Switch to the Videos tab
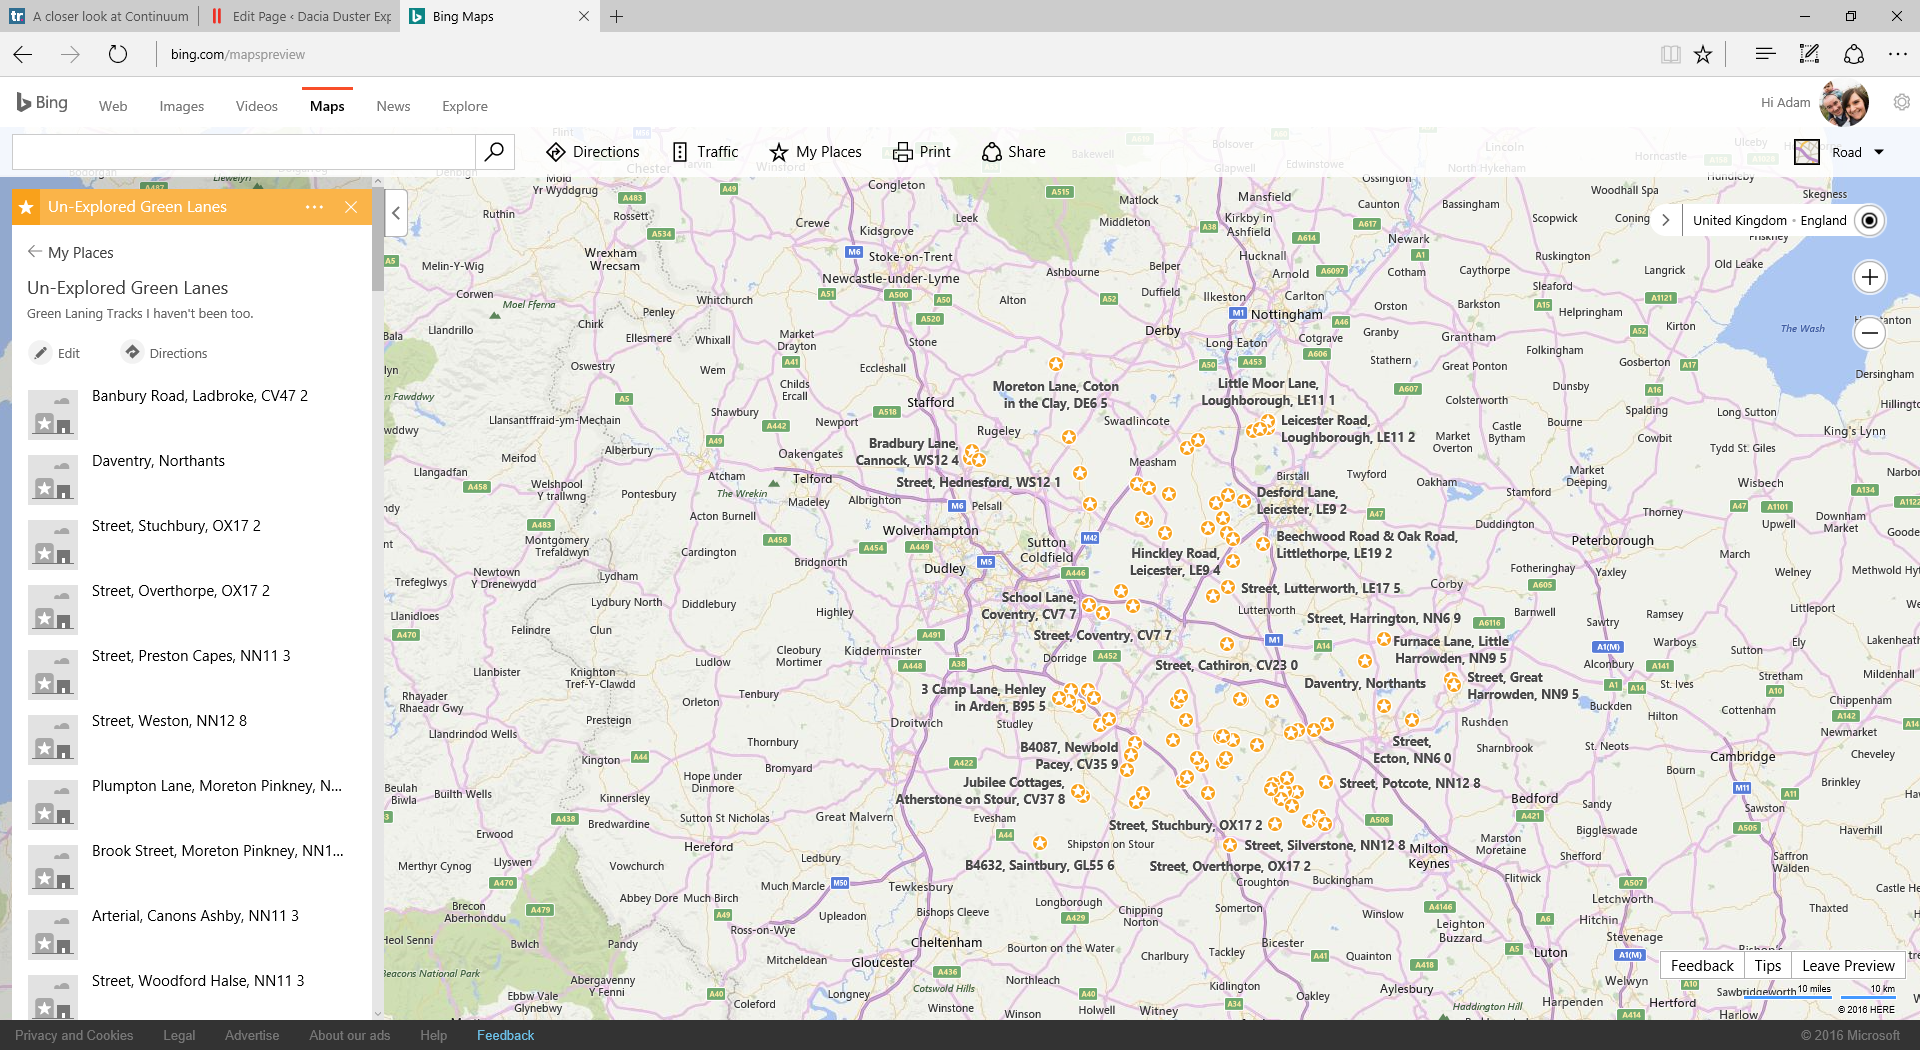The height and width of the screenshot is (1050, 1920). (x=257, y=106)
